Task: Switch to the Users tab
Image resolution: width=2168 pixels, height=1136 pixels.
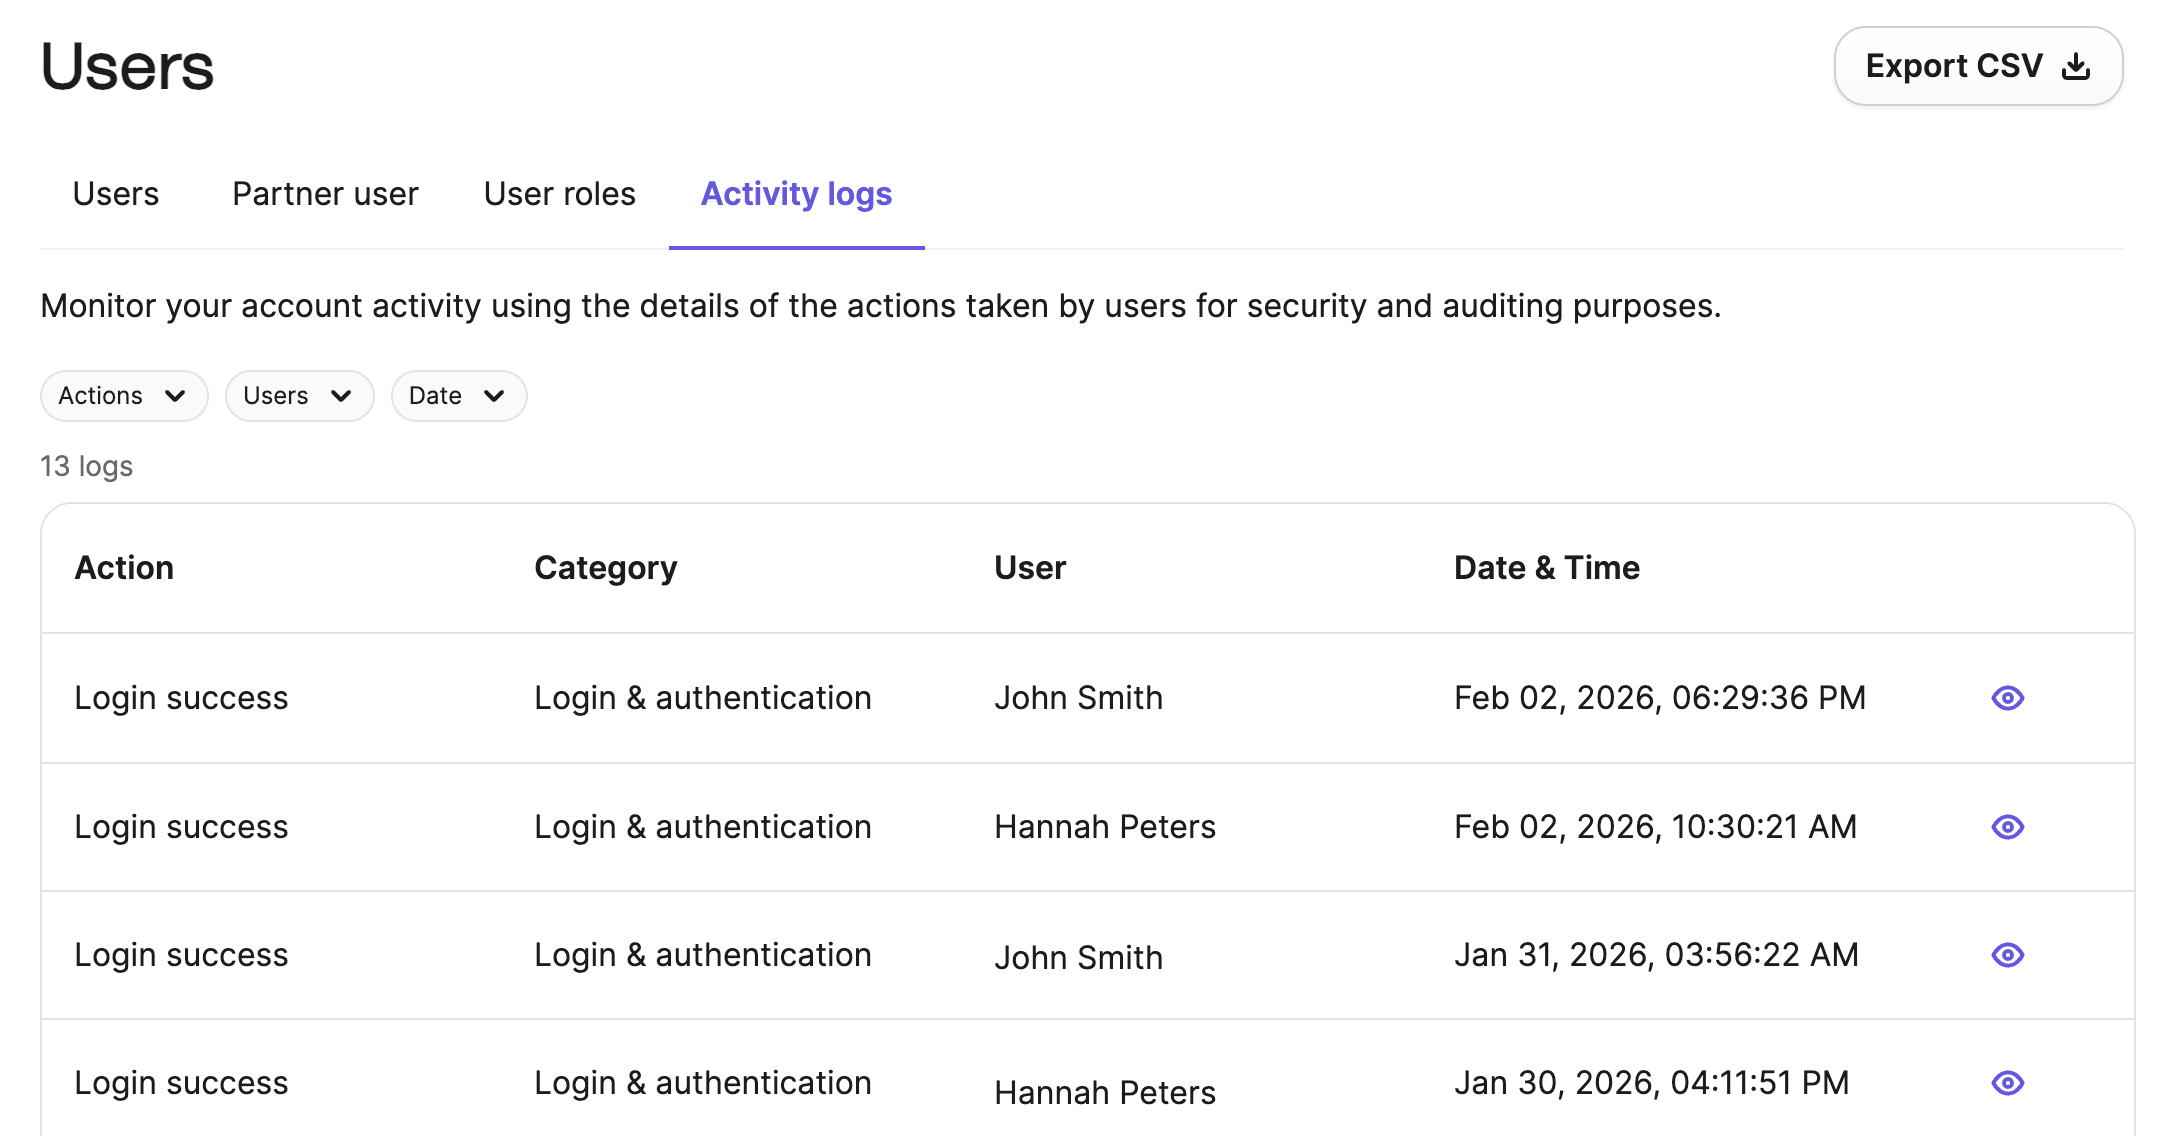Action: click(116, 194)
